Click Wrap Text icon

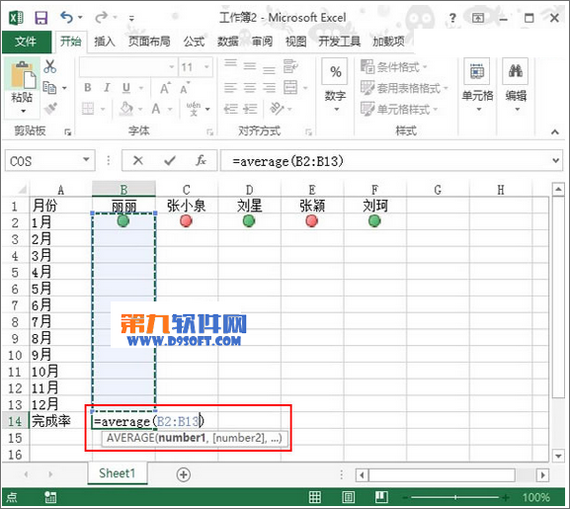291,67
